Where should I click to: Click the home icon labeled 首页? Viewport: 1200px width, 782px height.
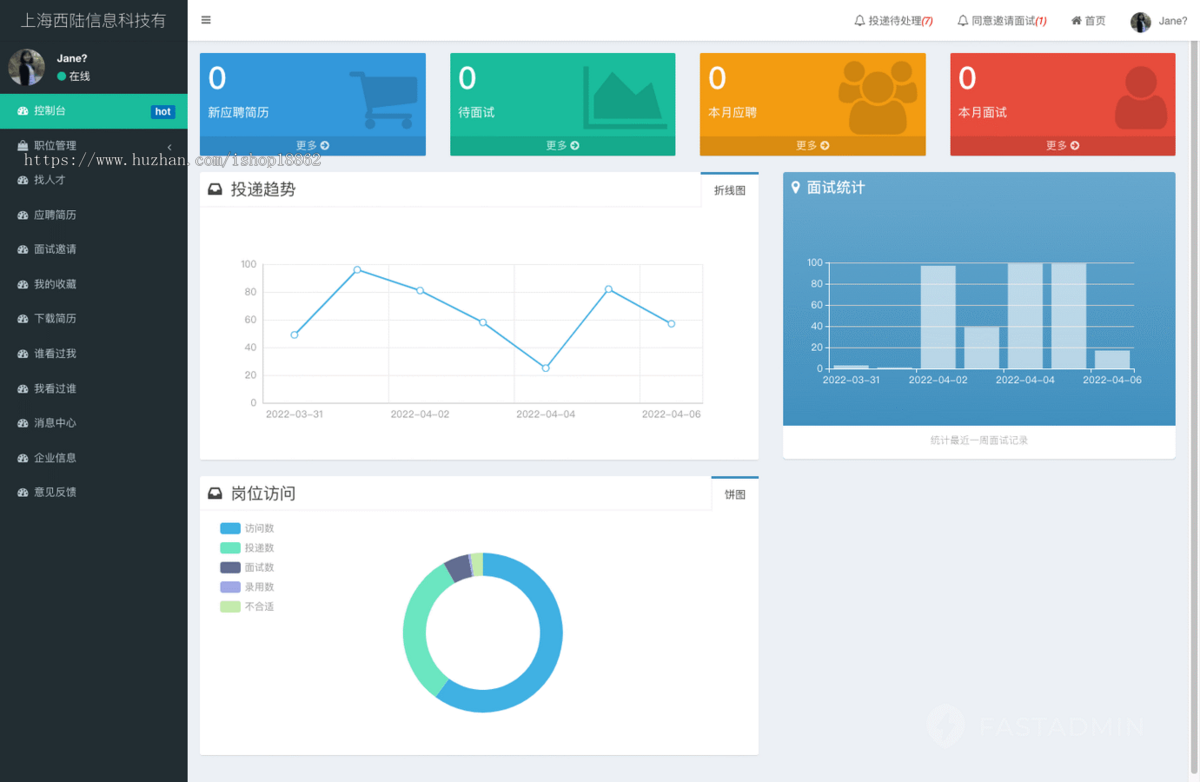pos(1076,21)
